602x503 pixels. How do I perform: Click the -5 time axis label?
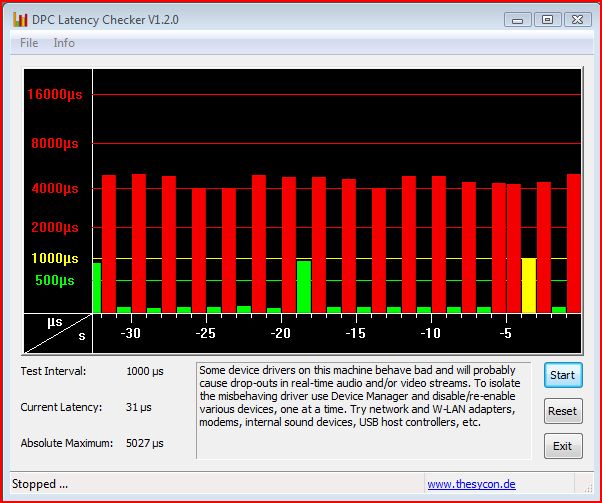pyautogui.click(x=506, y=333)
